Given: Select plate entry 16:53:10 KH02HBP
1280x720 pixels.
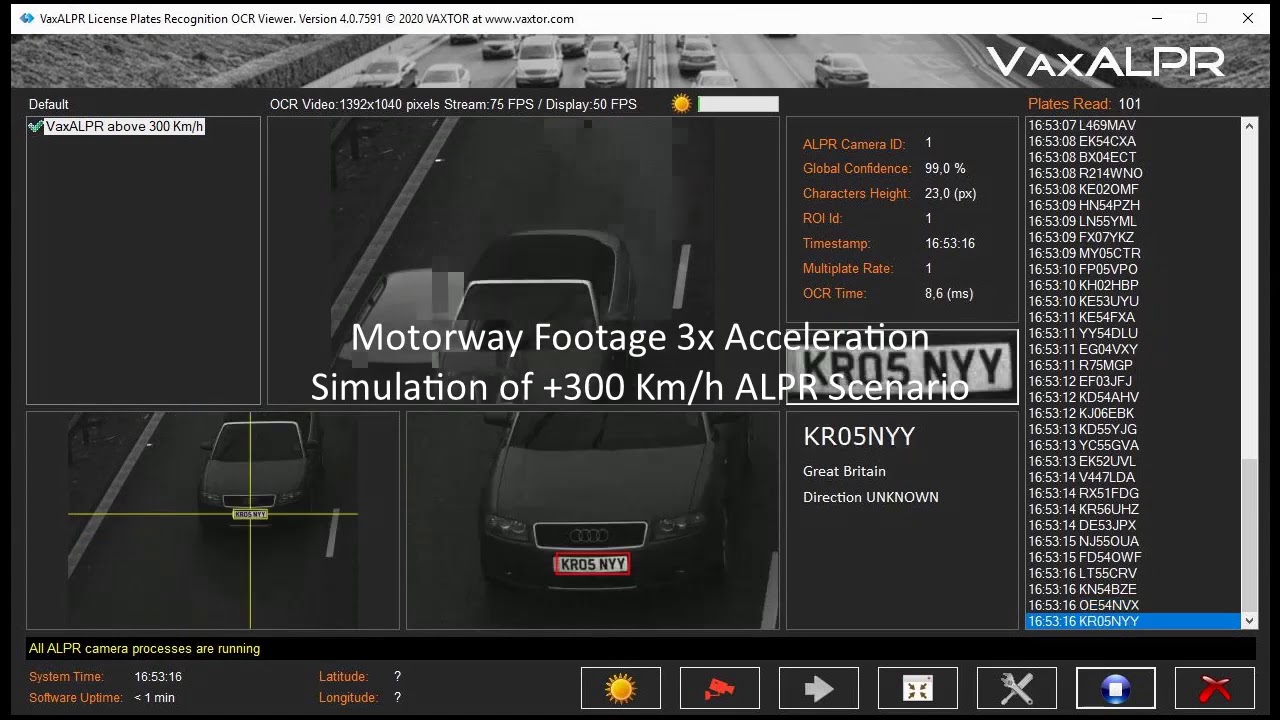Looking at the screenshot, I should pyautogui.click(x=1134, y=285).
